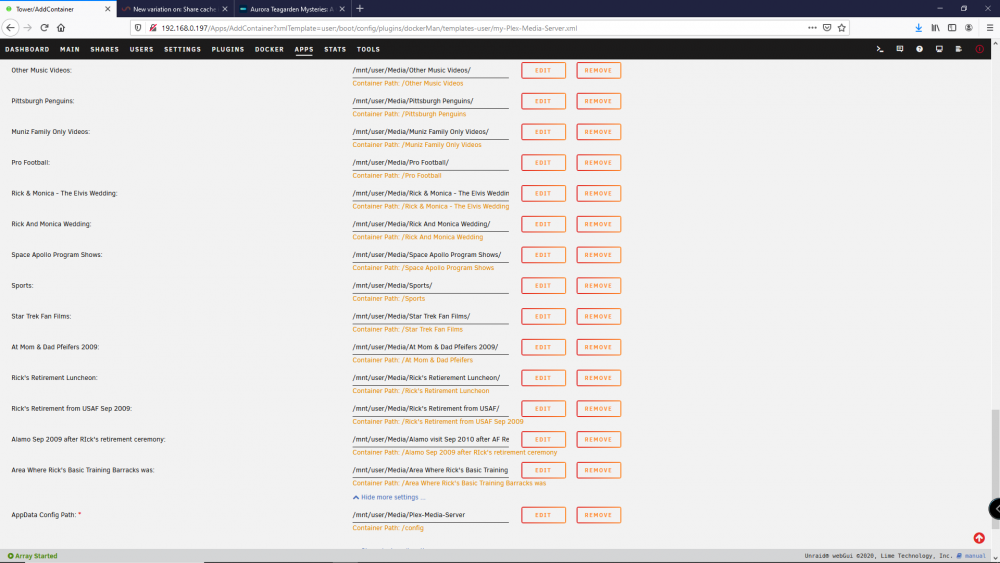The height and width of the screenshot is (563, 1000).
Task: Open the red alert notifications icon
Action: 980,49
